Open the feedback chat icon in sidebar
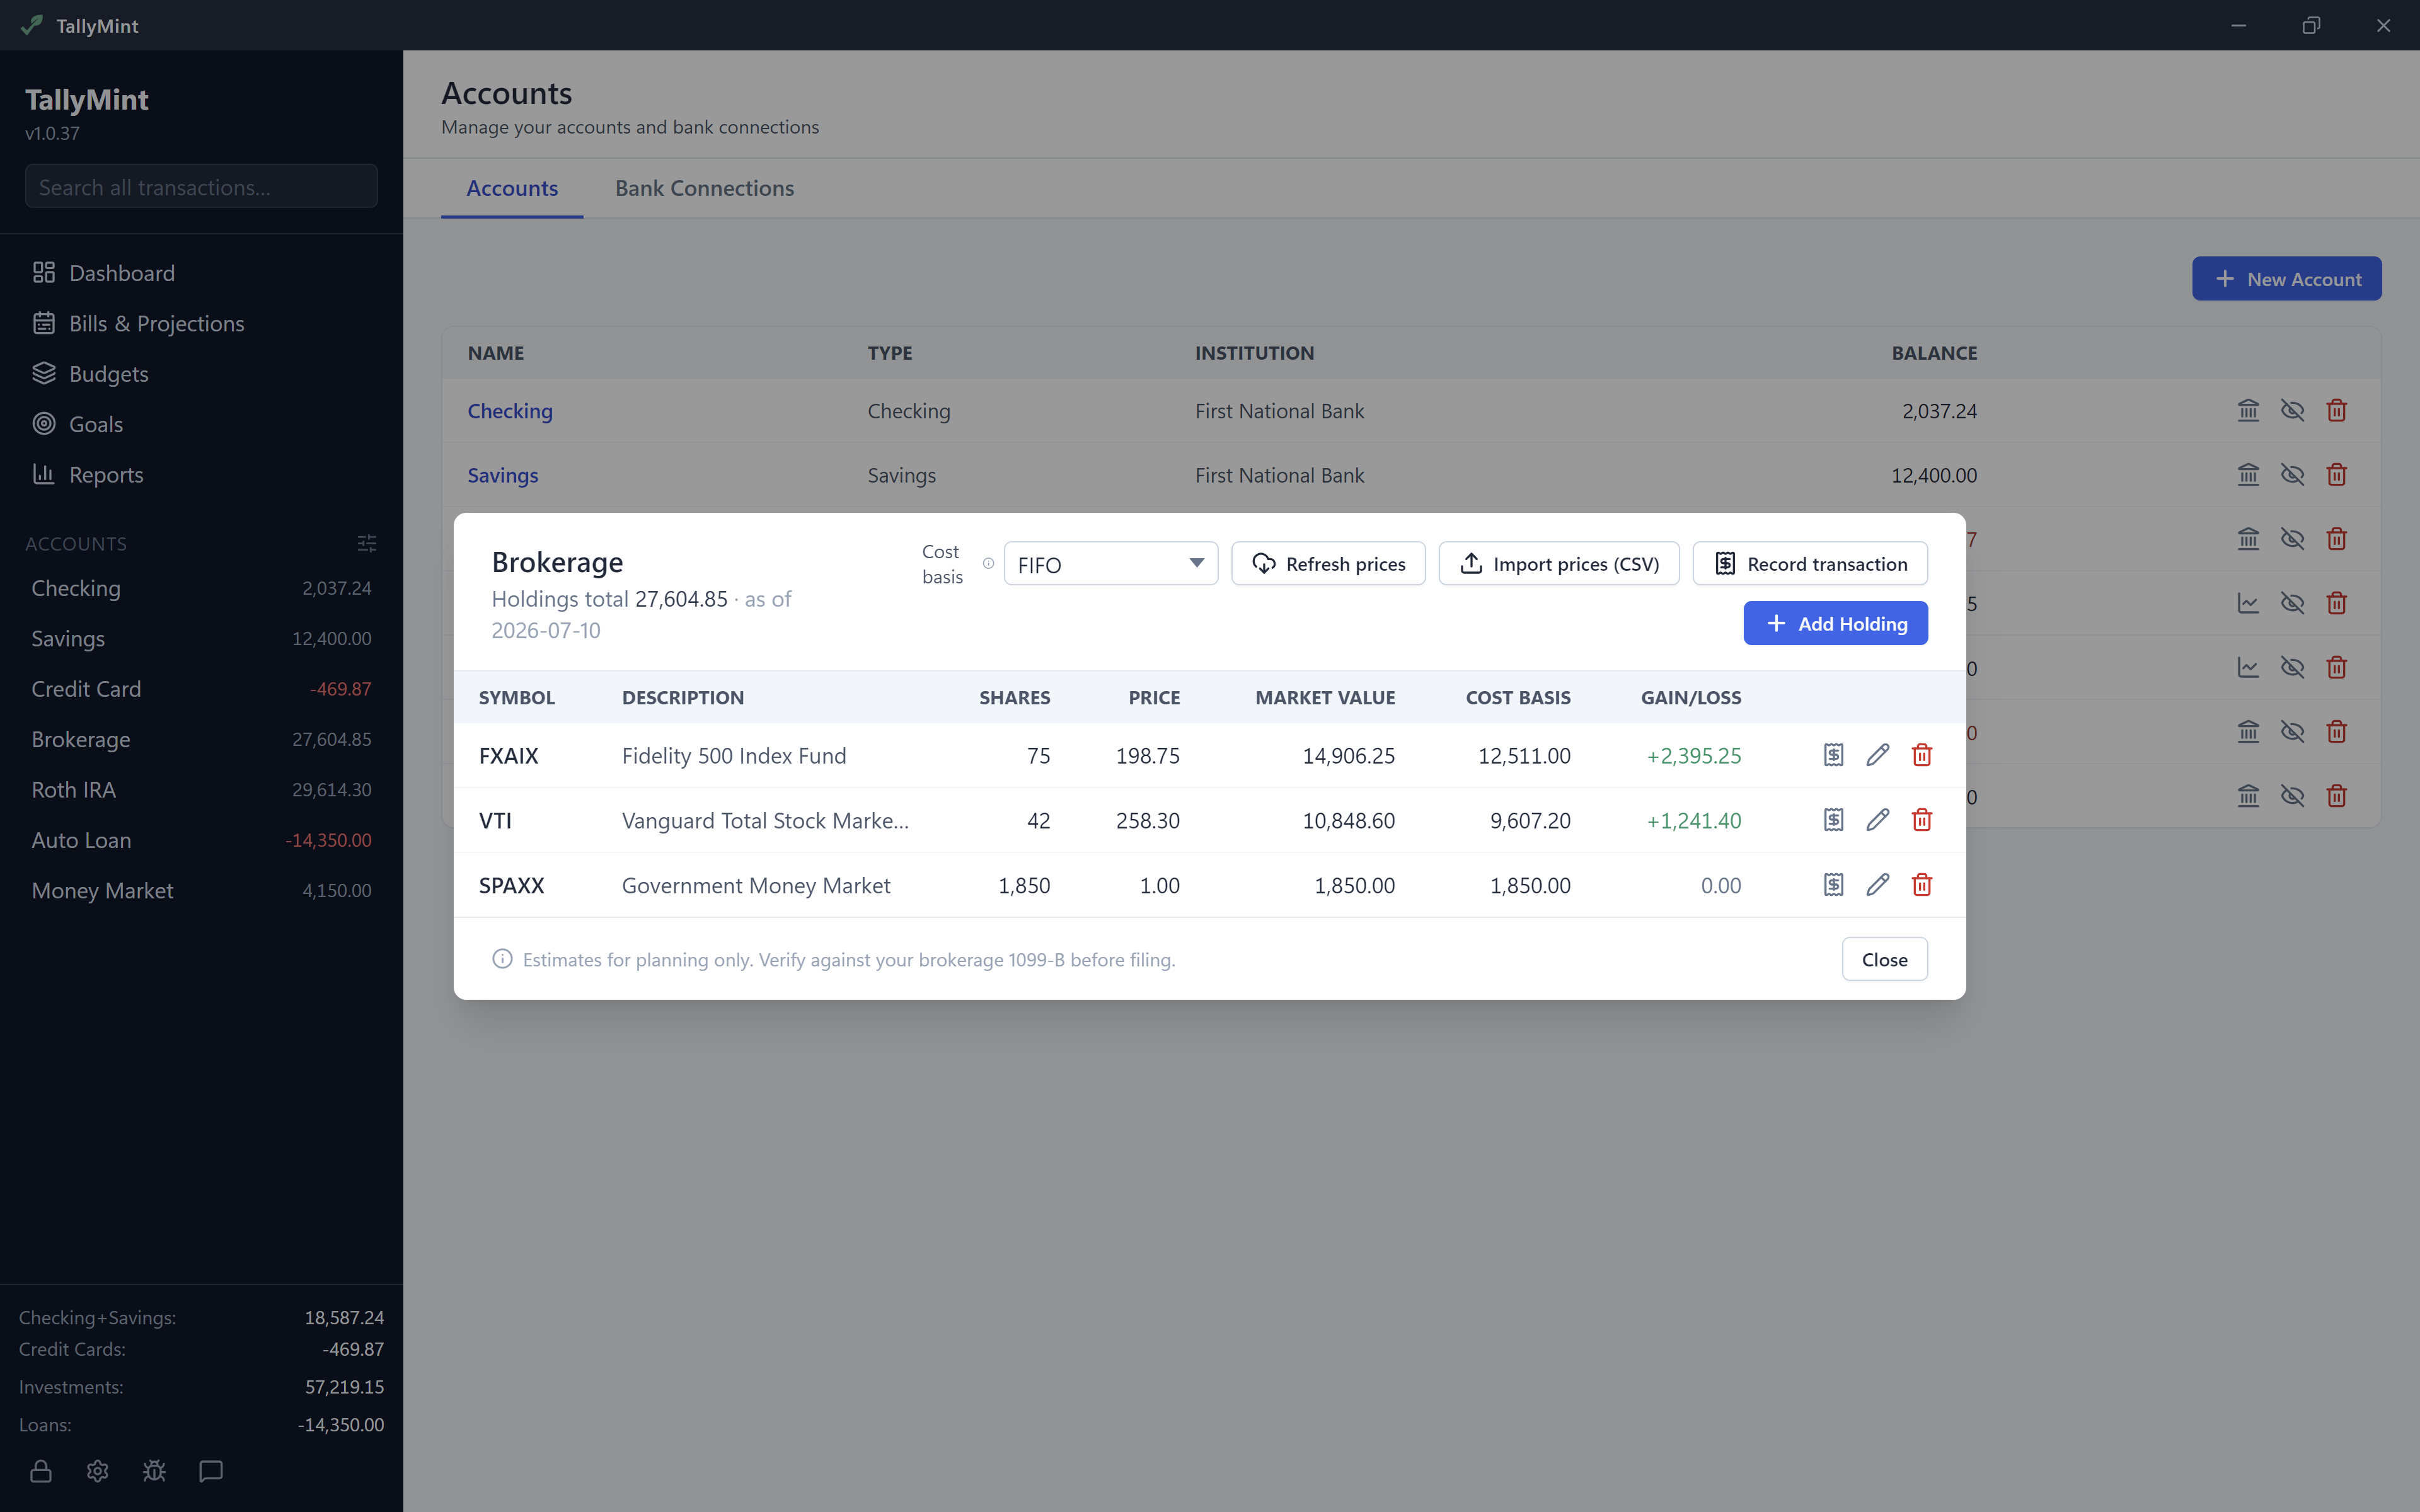Viewport: 2420px width, 1512px height. 210,1471
